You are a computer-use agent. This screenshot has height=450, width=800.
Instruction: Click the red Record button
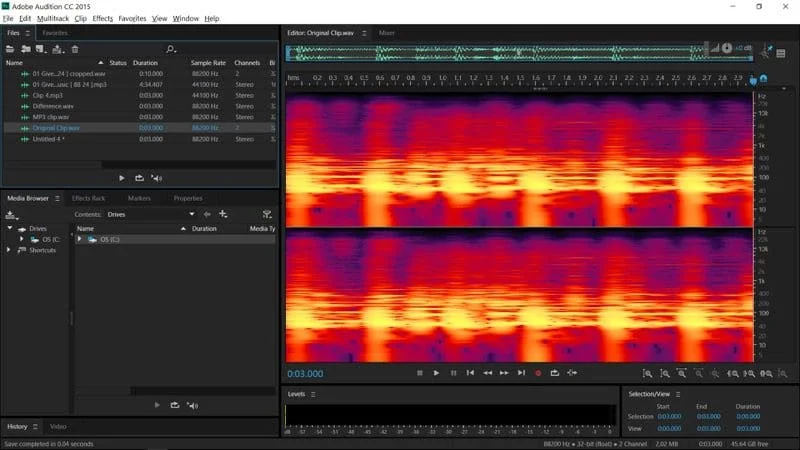coord(538,373)
